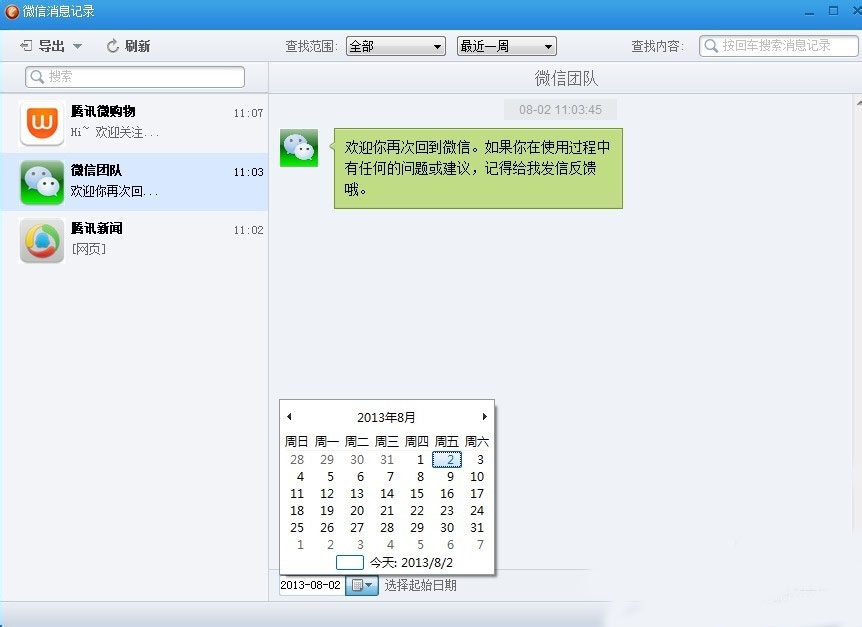Open the 查找范围 dropdown showing 全部
This screenshot has height=627, width=862.
[395, 46]
